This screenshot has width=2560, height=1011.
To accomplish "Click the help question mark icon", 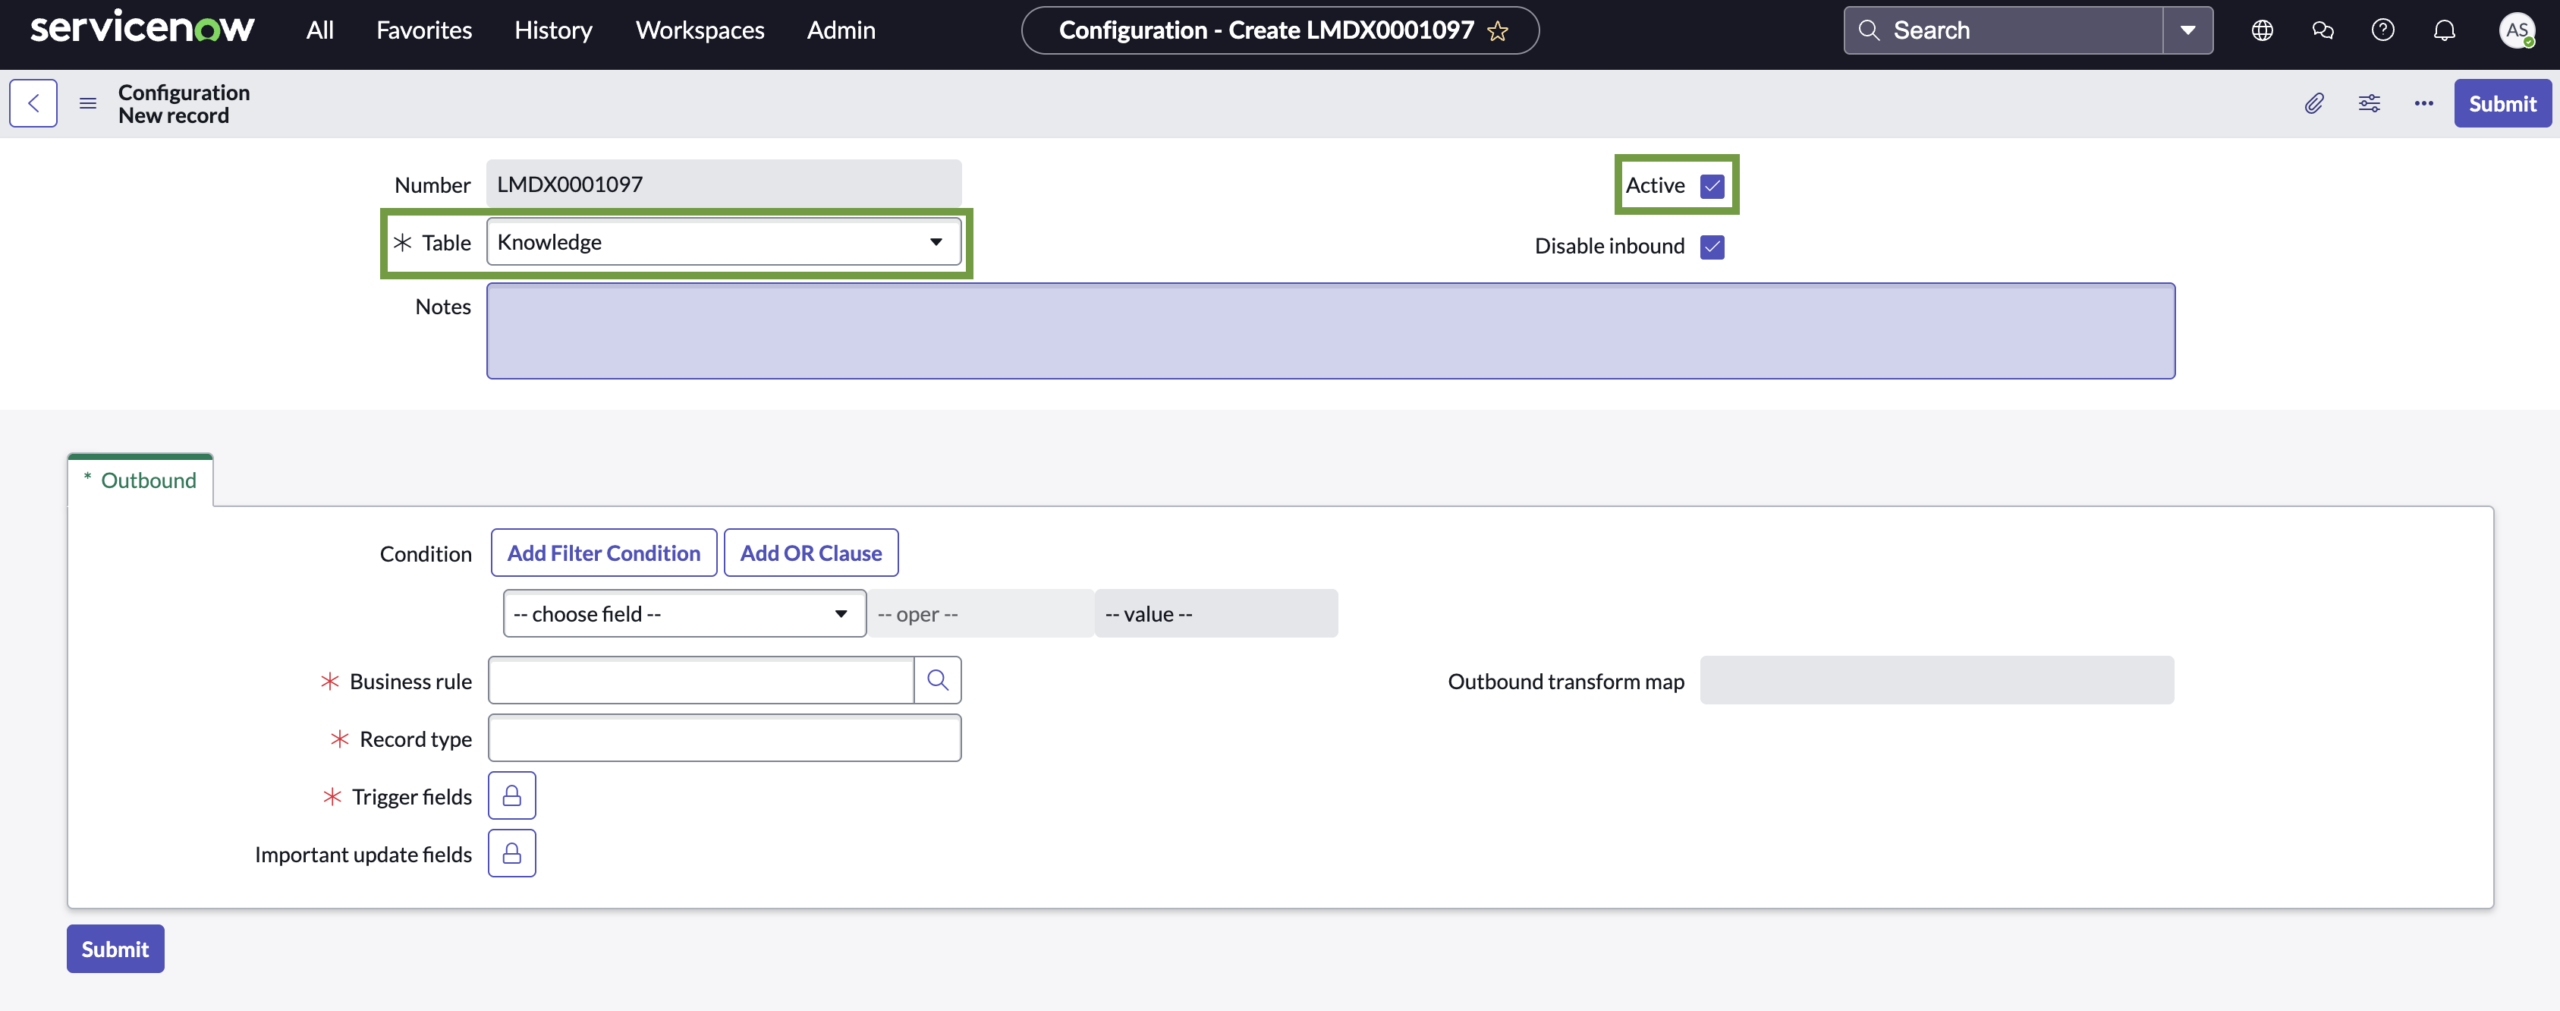I will pyautogui.click(x=2383, y=30).
